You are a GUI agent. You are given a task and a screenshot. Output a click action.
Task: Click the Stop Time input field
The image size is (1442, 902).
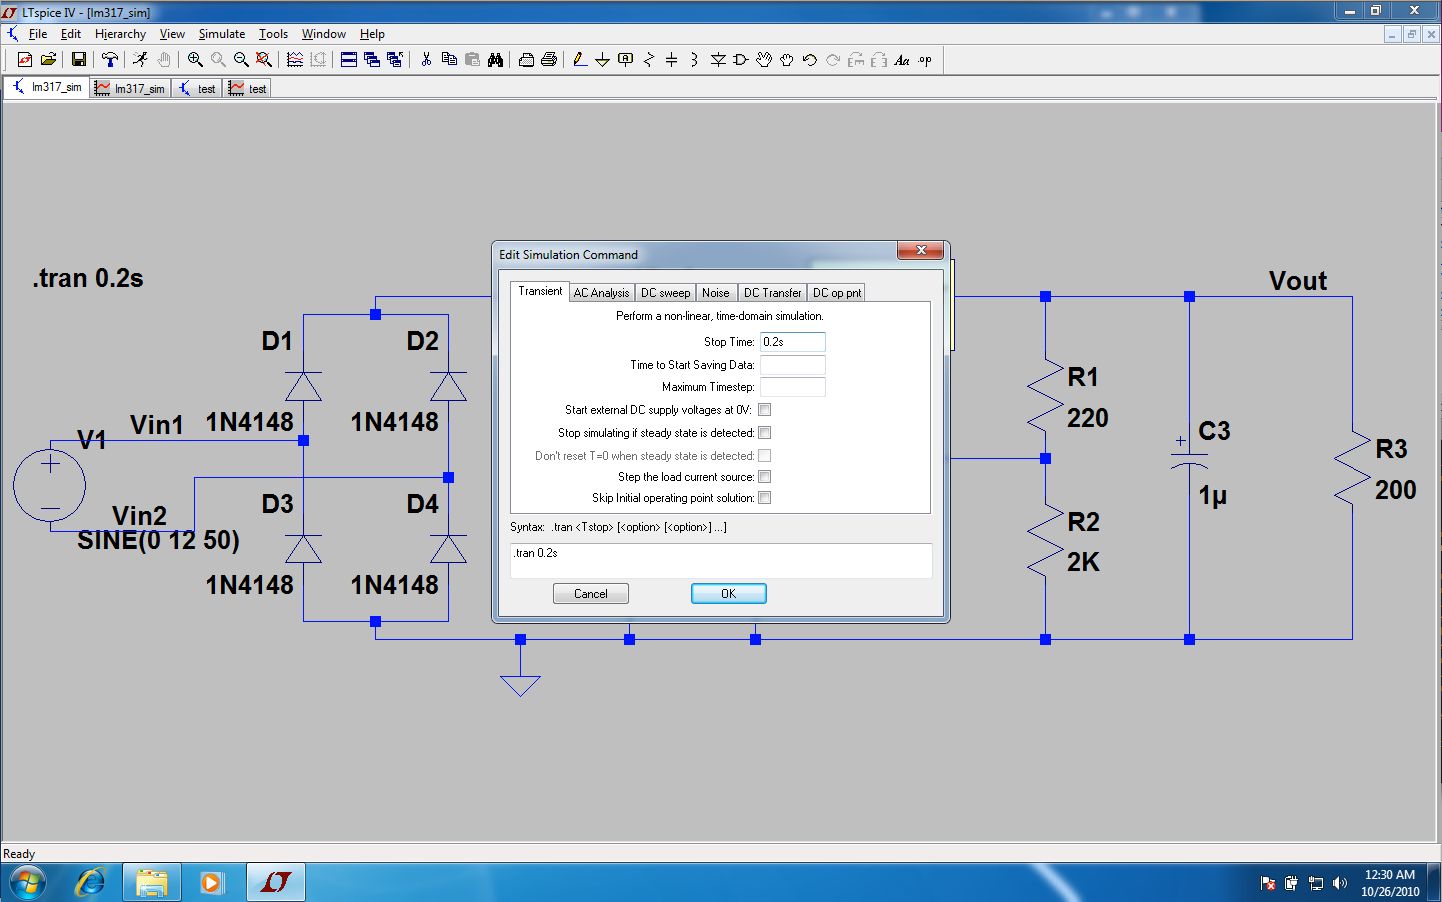[792, 341]
